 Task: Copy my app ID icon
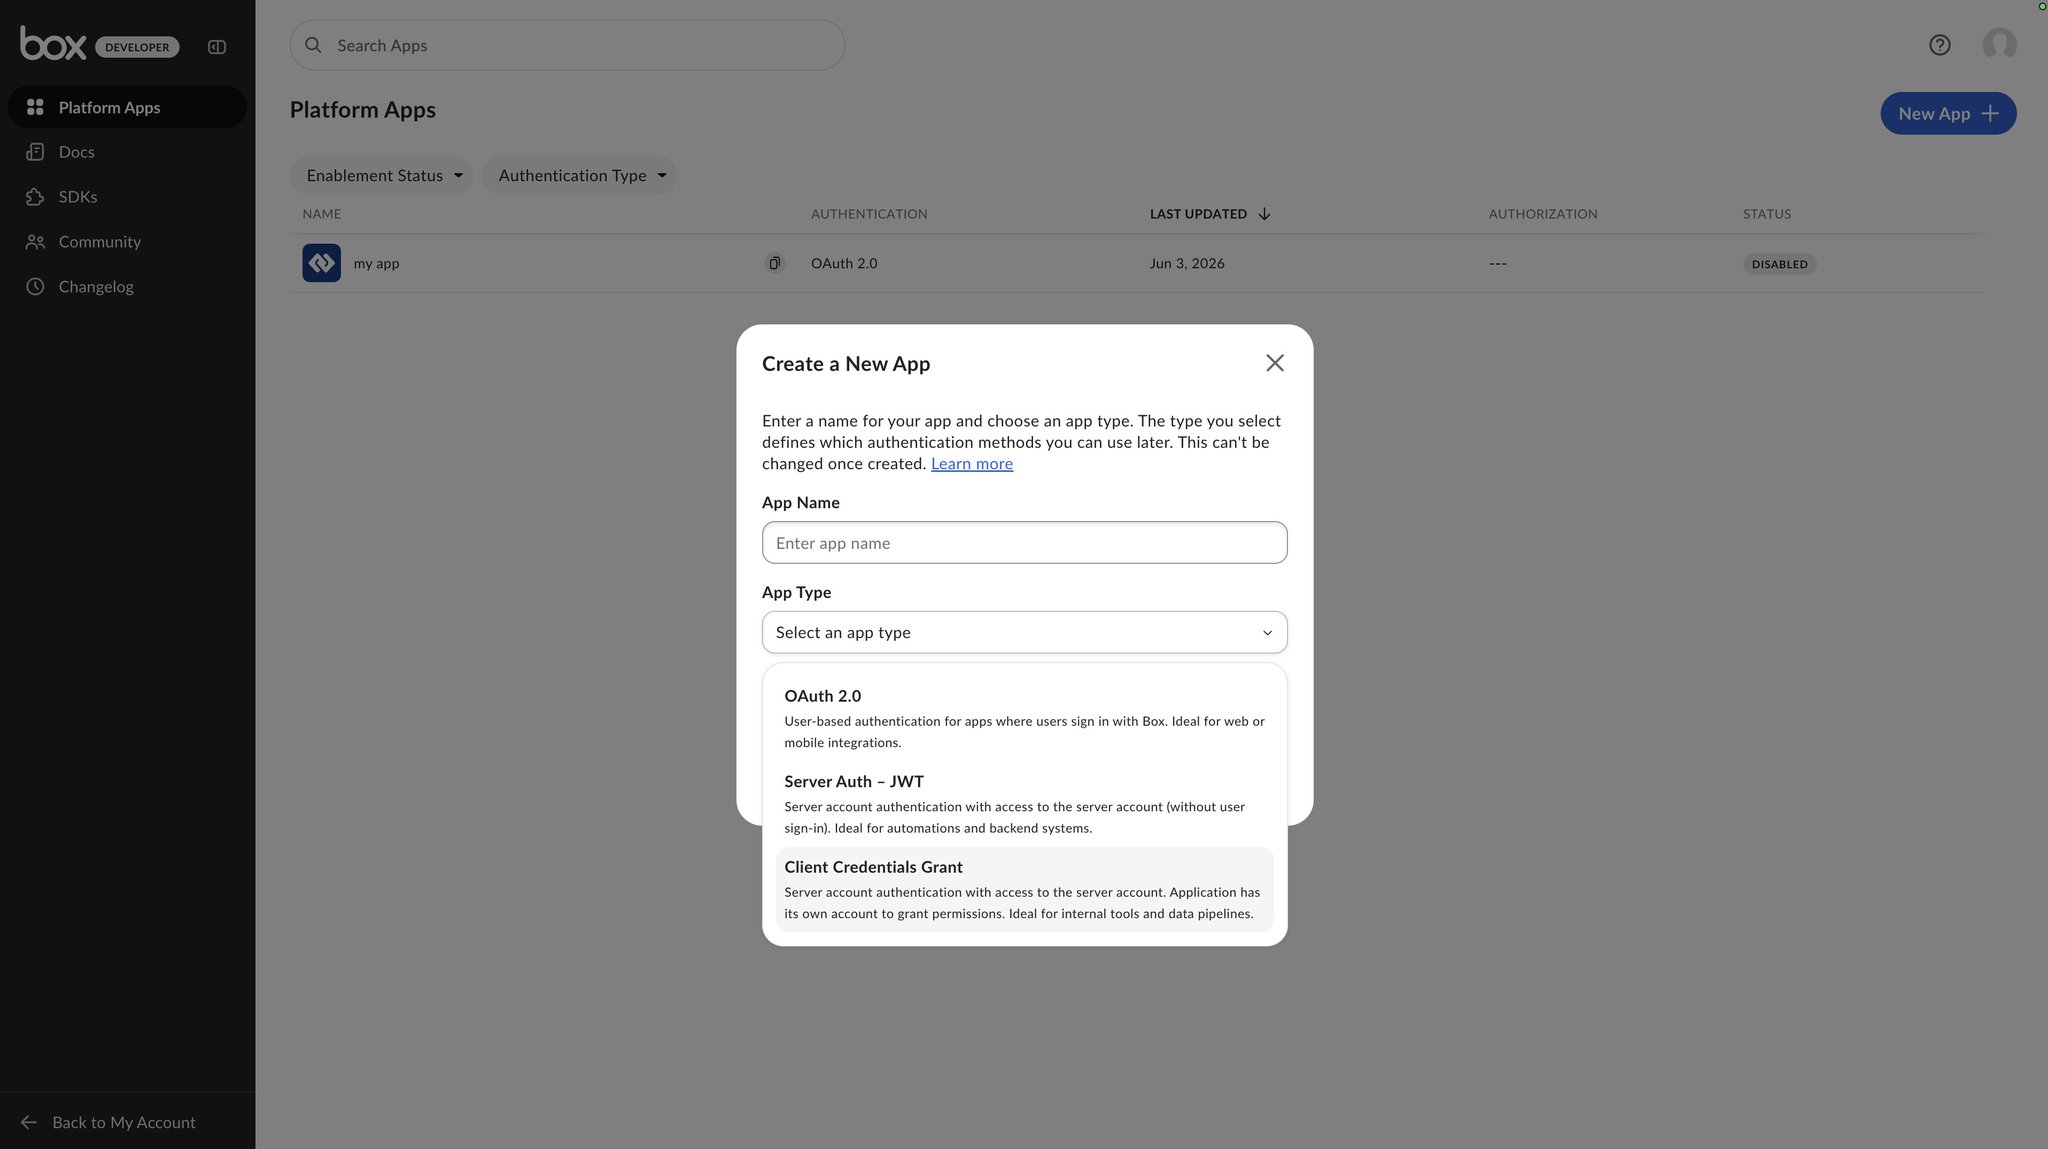774,263
